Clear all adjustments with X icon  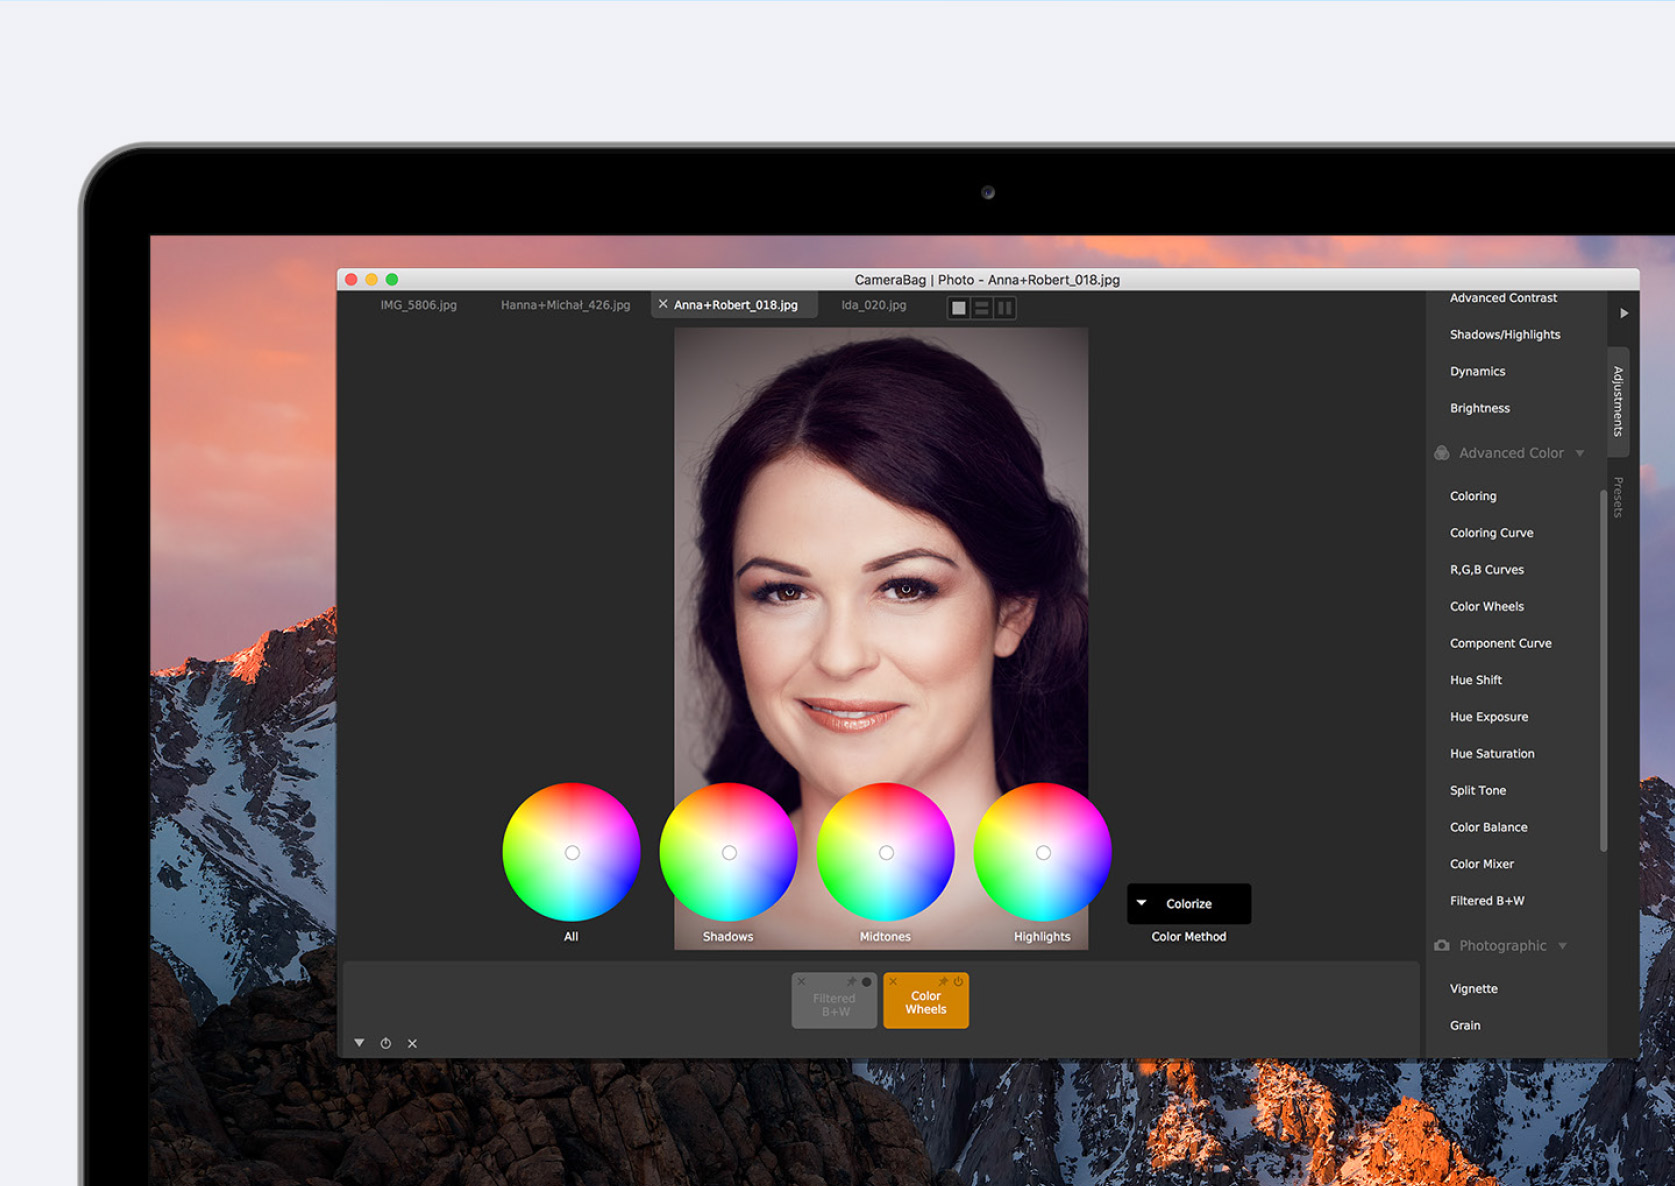coord(412,1043)
